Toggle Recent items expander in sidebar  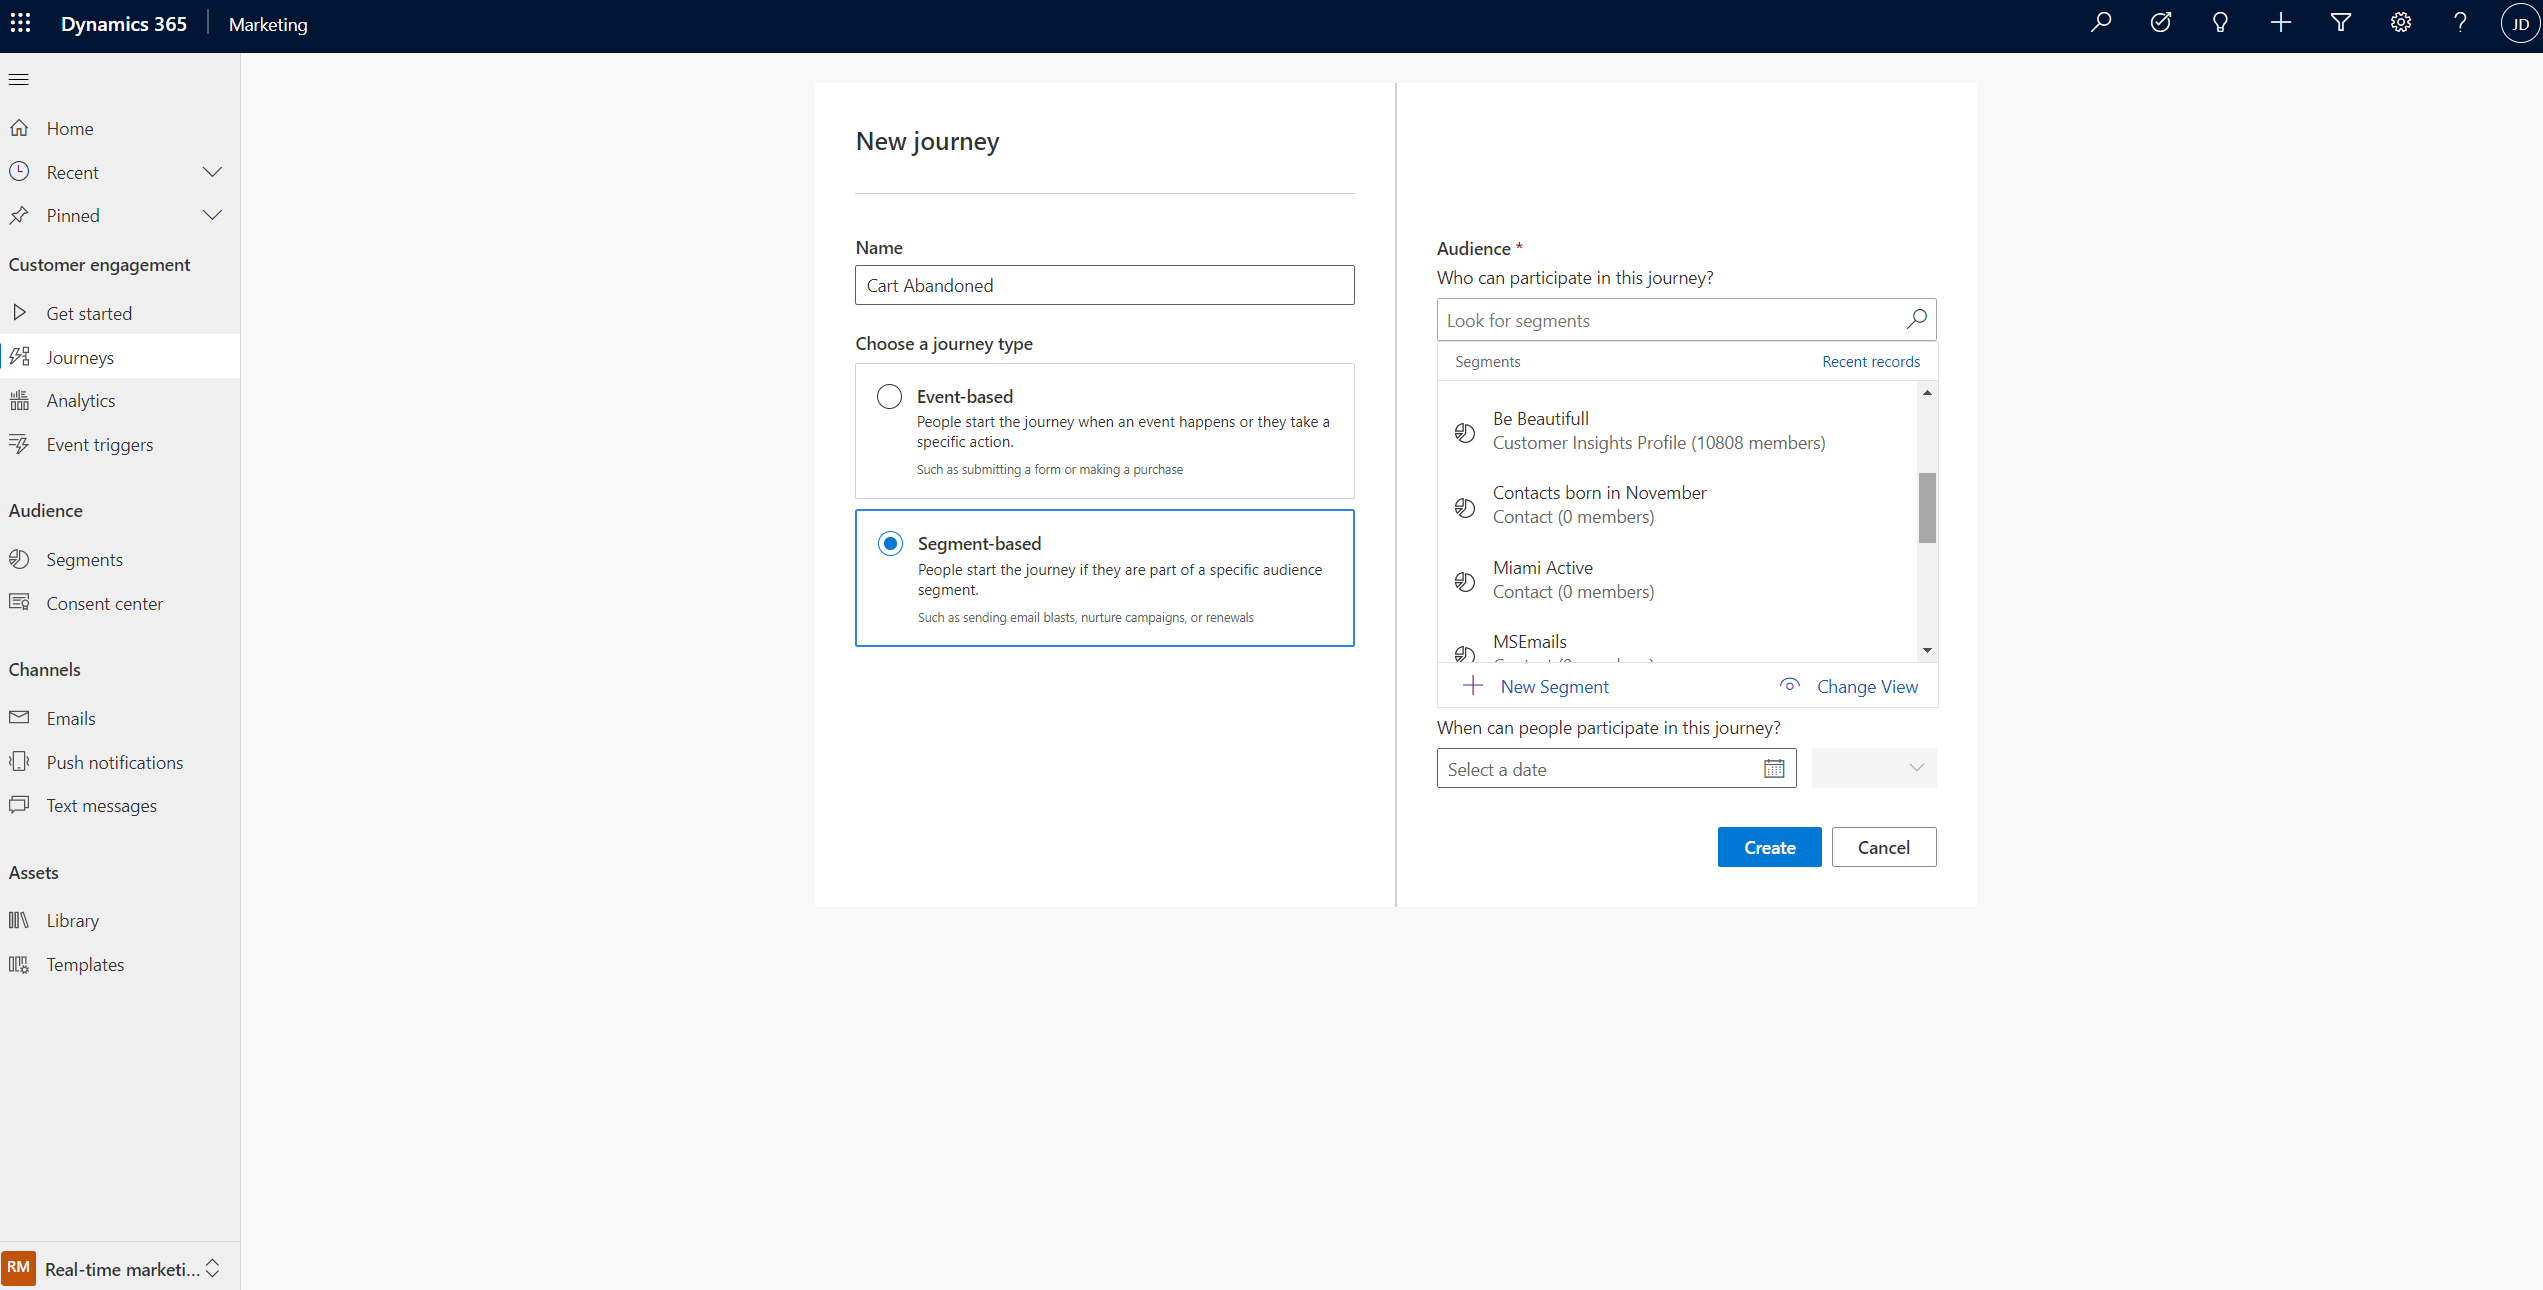pyautogui.click(x=212, y=171)
